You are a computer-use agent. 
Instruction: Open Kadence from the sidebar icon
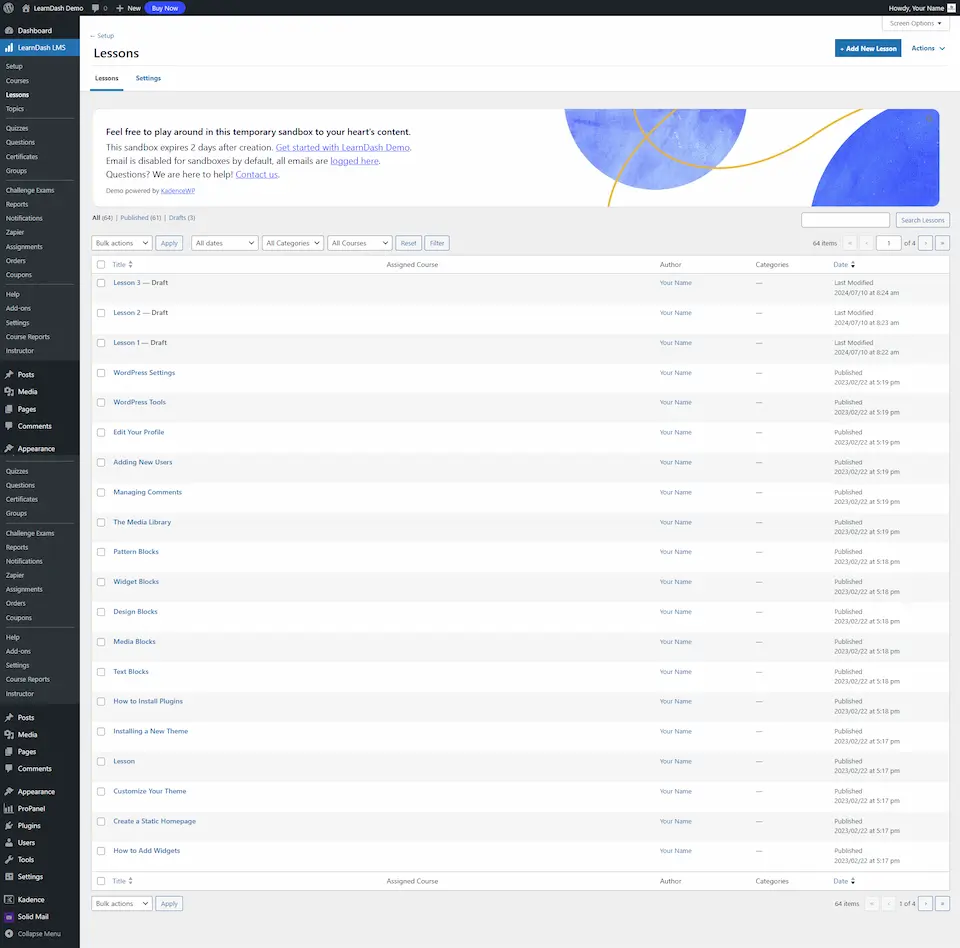[9, 900]
